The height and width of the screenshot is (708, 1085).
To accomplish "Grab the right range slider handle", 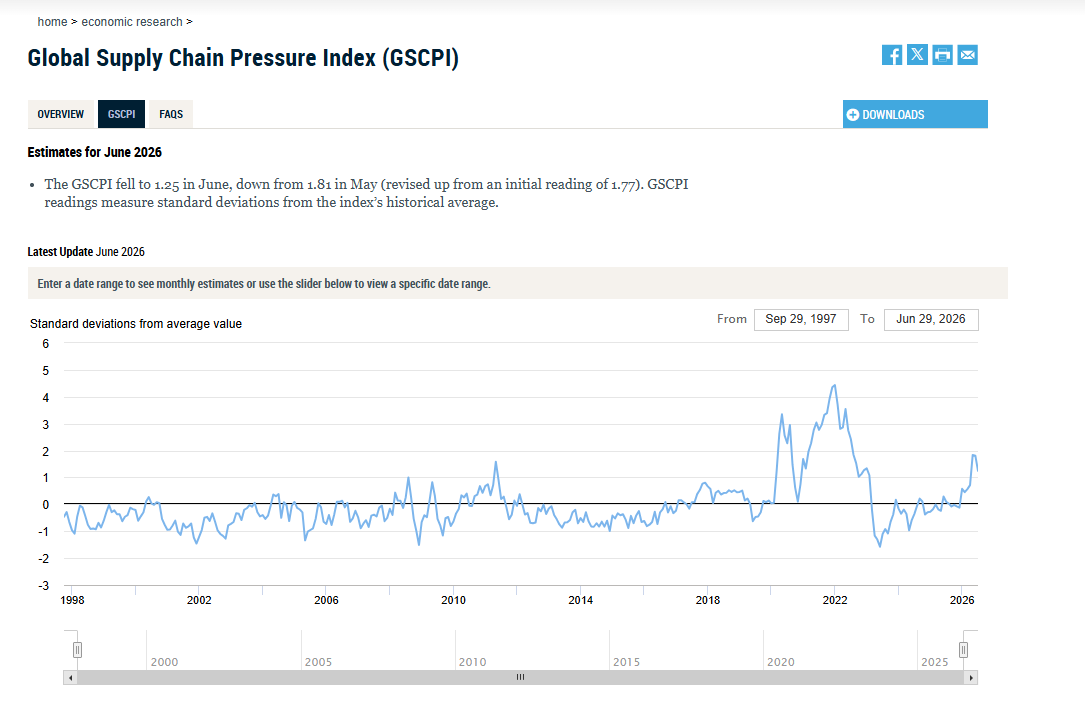I will pyautogui.click(x=963, y=650).
